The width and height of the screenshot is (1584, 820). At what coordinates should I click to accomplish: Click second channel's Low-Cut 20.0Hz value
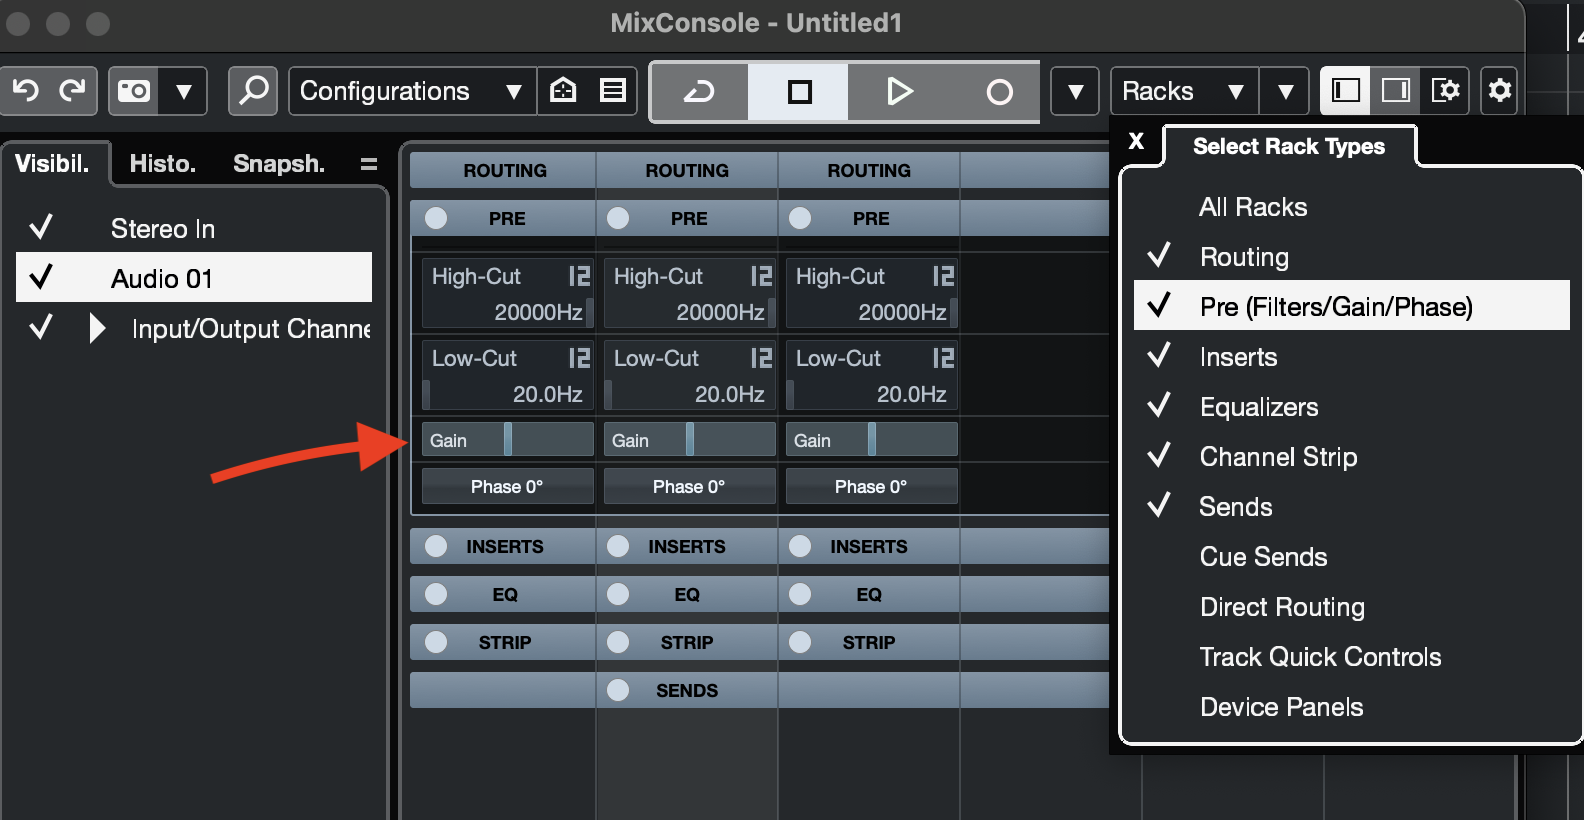coord(730,395)
